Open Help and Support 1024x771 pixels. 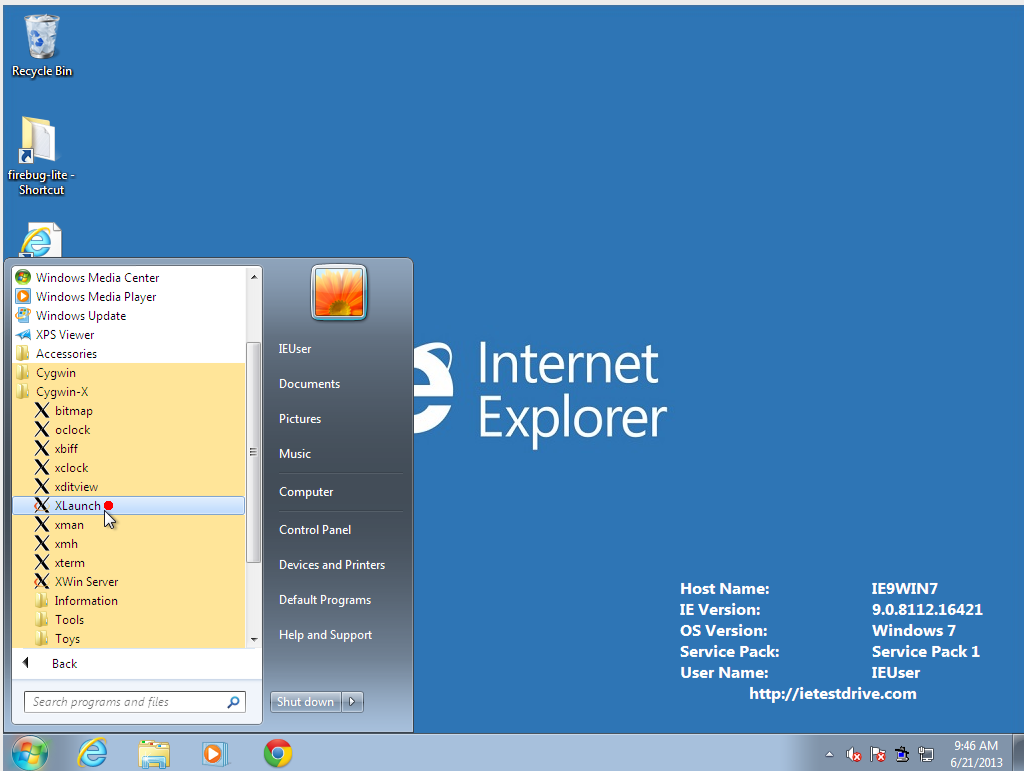[x=325, y=635]
